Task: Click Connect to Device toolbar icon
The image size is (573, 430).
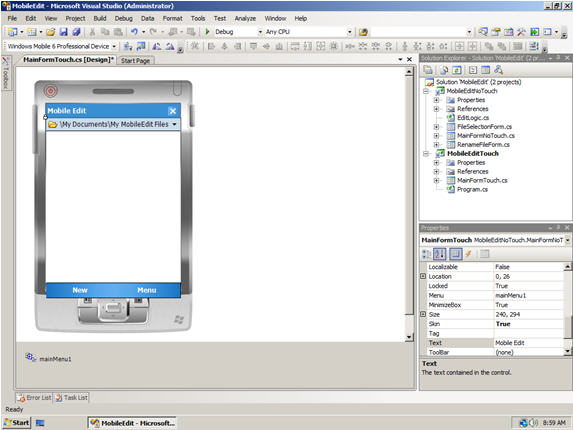Action: 128,46
